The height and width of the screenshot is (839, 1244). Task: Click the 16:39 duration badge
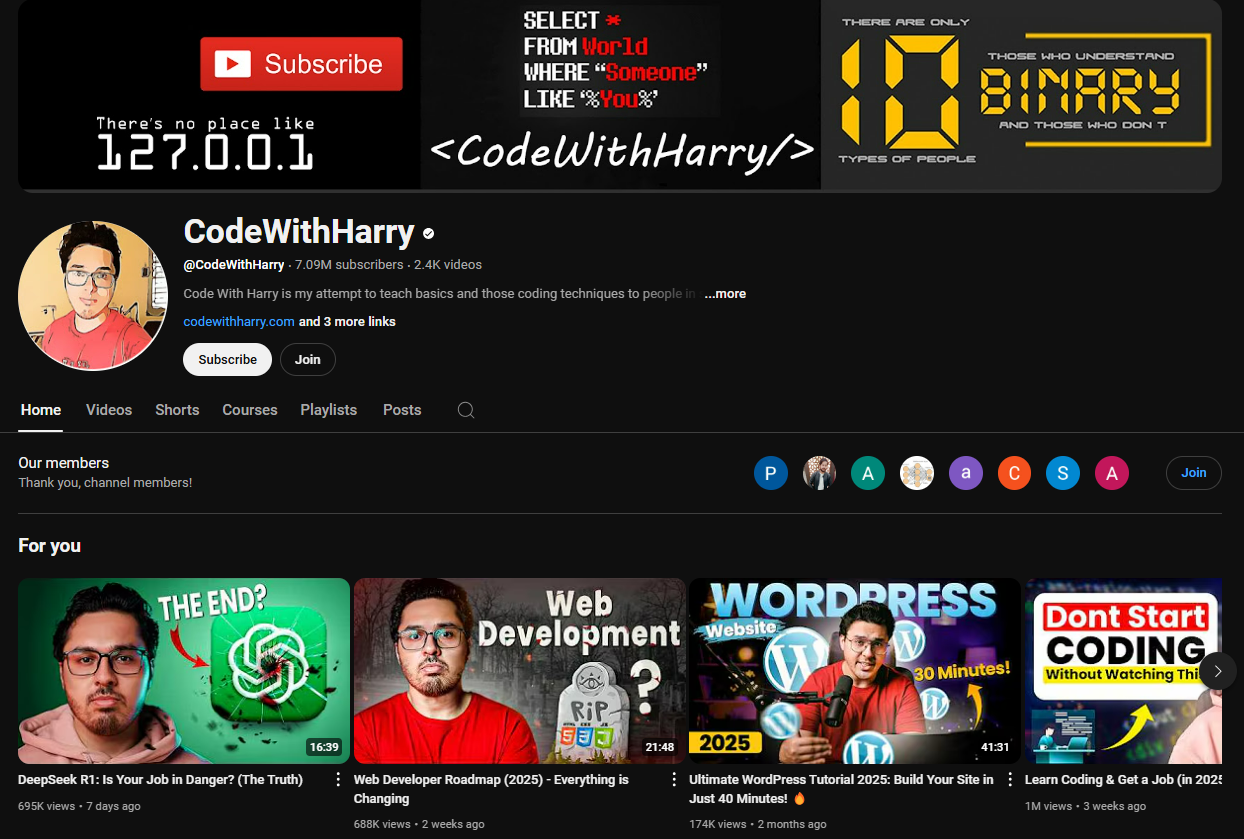(x=324, y=747)
